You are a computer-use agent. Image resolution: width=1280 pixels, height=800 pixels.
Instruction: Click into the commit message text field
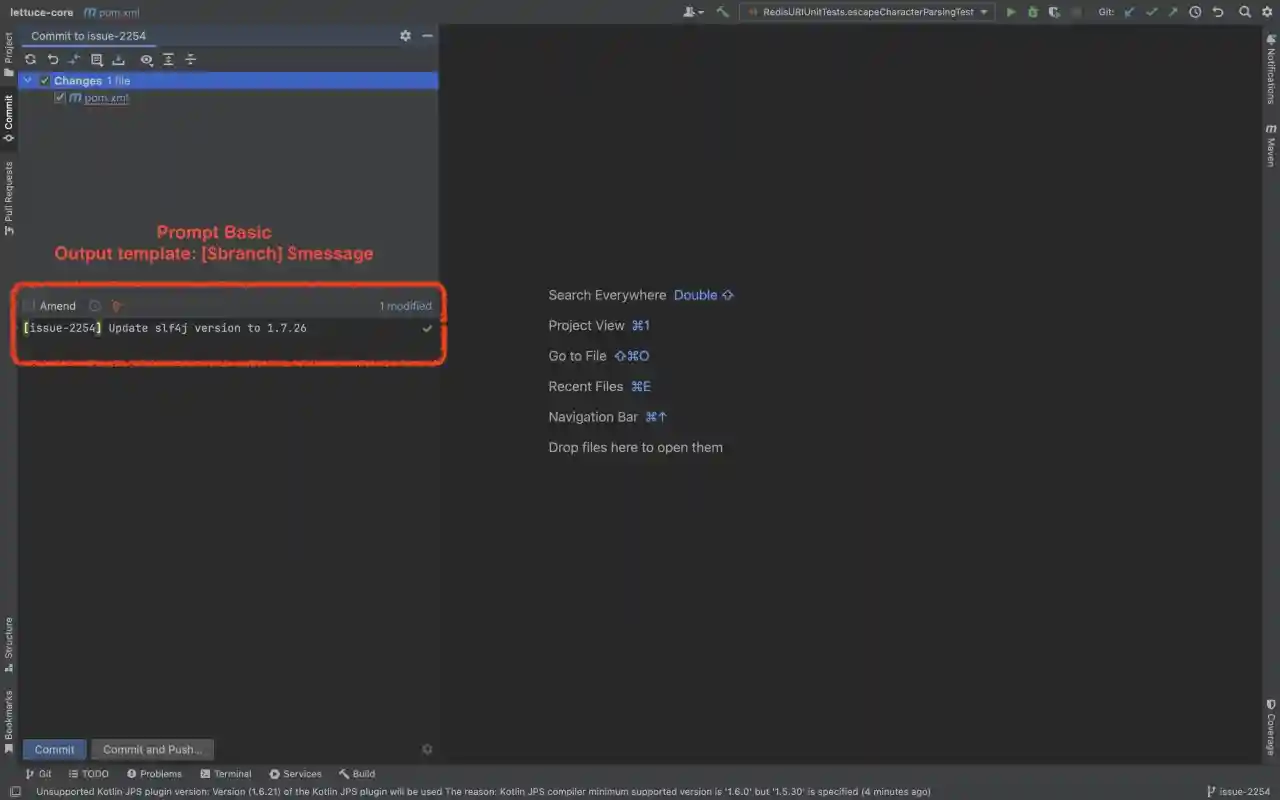[x=220, y=340]
